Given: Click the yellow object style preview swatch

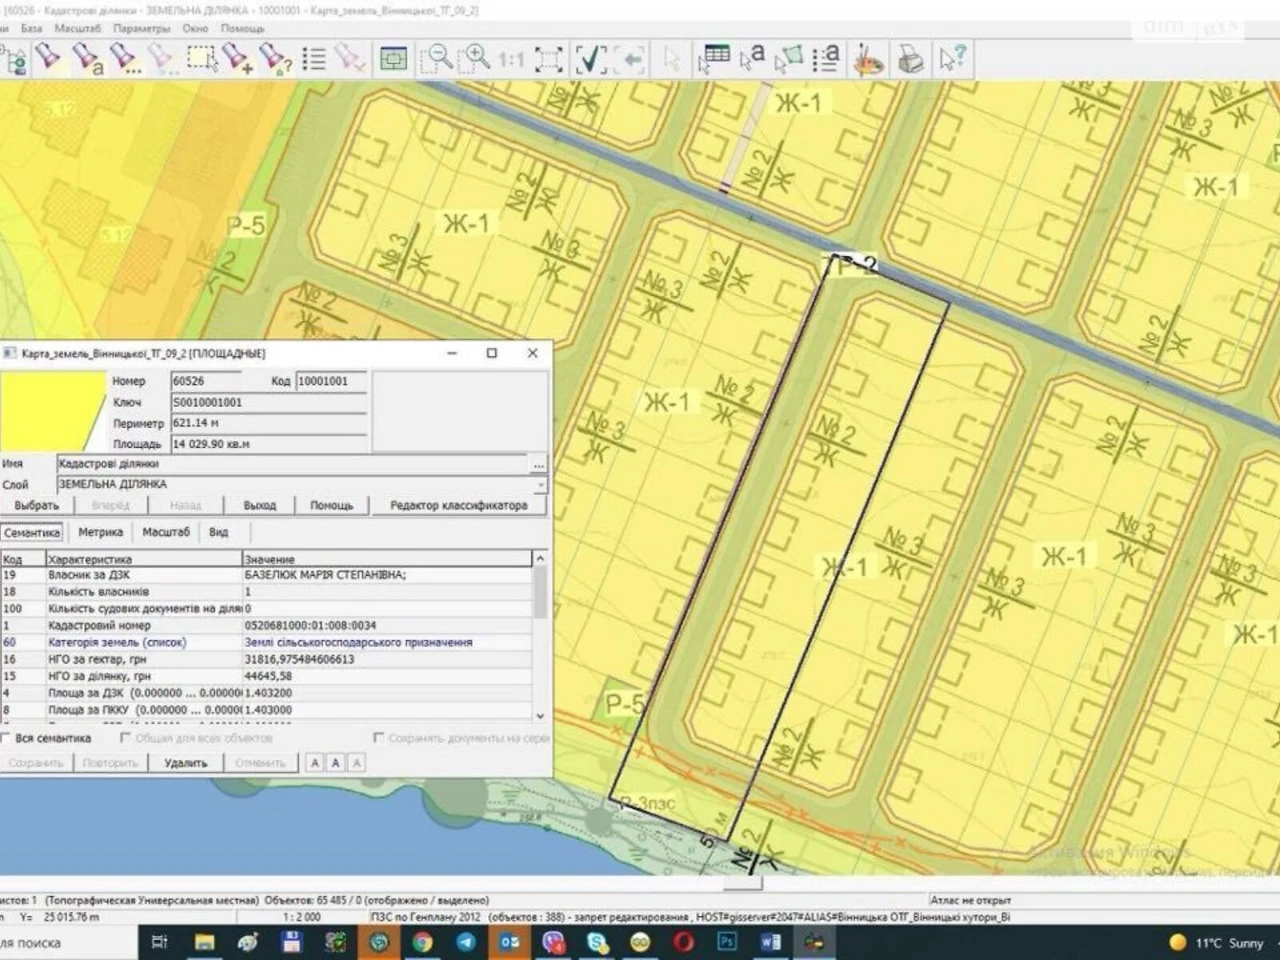Looking at the screenshot, I should coord(52,411).
